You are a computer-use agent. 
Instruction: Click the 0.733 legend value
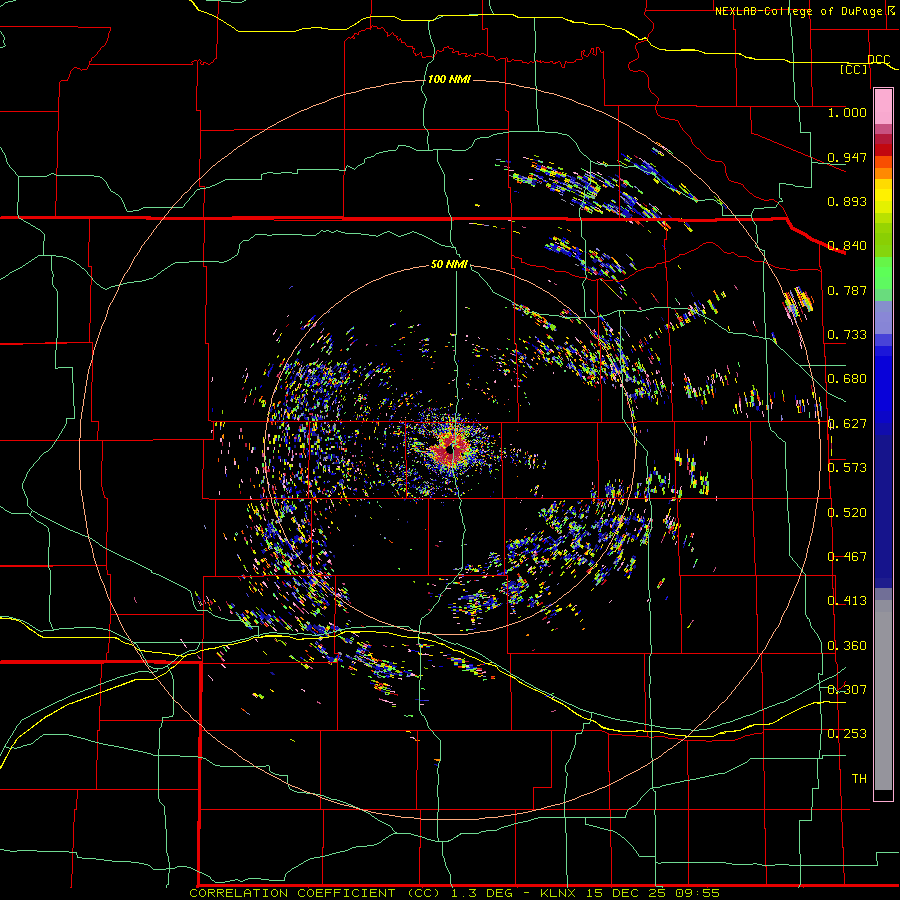[847, 335]
